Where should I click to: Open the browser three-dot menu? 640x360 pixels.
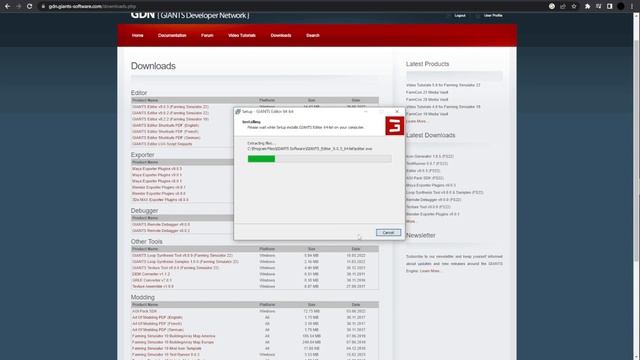point(632,6)
